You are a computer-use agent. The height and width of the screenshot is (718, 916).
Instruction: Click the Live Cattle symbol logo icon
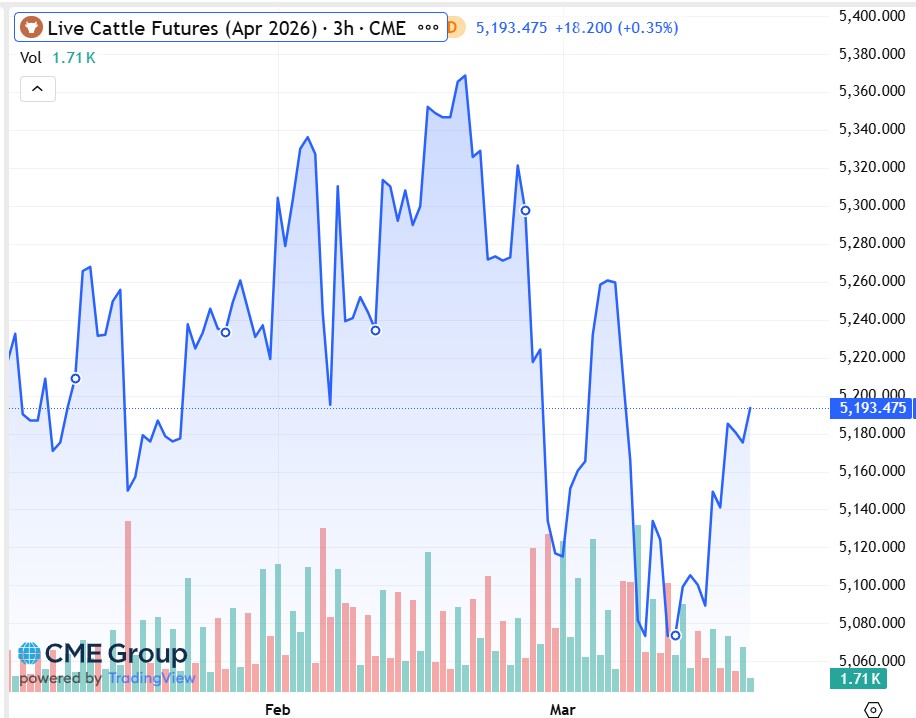pyautogui.click(x=31, y=27)
